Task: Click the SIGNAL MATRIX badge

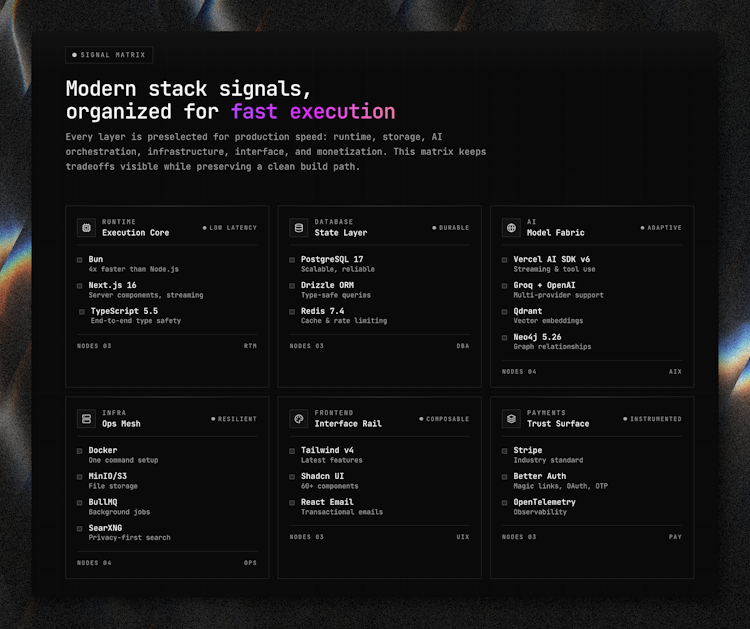Action: coord(109,55)
